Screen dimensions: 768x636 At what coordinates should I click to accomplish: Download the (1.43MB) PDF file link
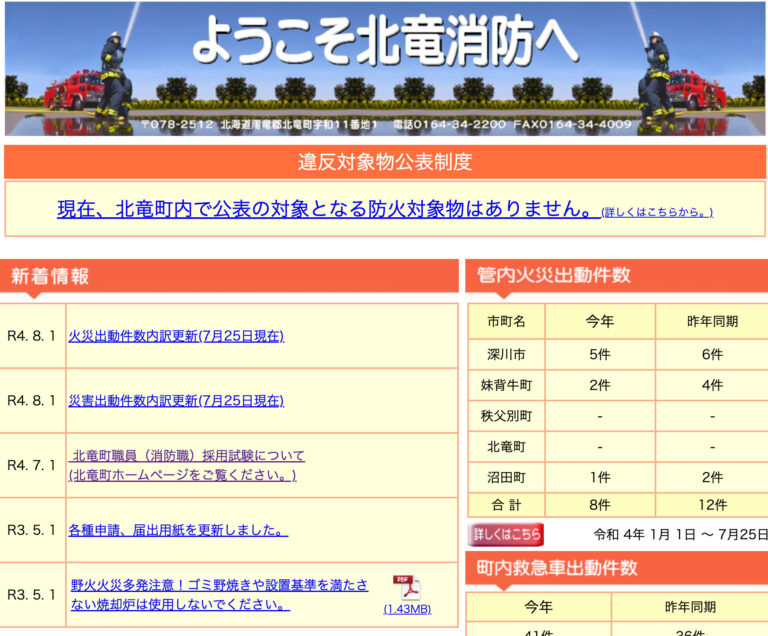(x=407, y=609)
